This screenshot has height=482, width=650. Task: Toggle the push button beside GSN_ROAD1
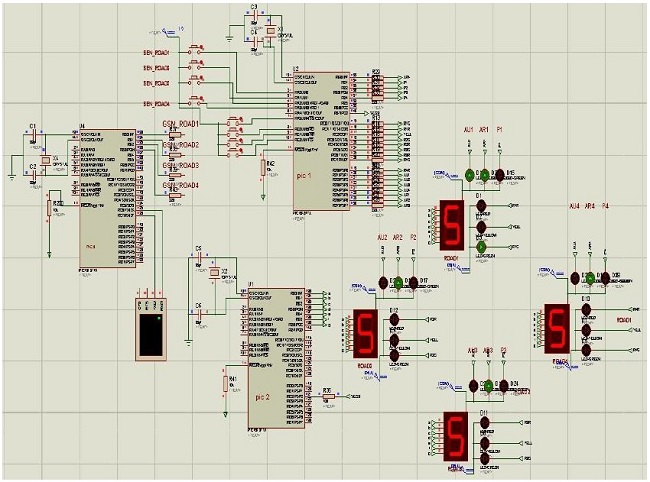point(235,124)
